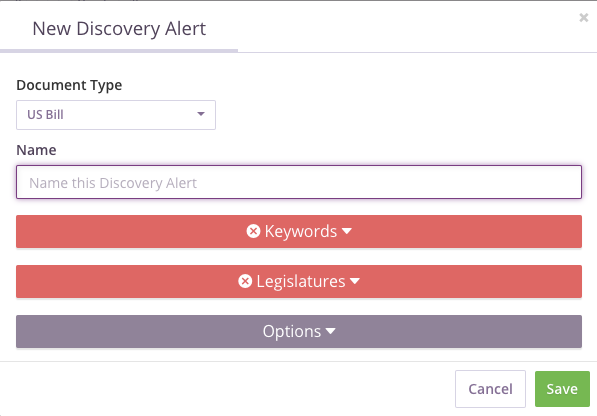Click the caret arrow after Legislatures
The width and height of the screenshot is (597, 416).
[x=354, y=281]
